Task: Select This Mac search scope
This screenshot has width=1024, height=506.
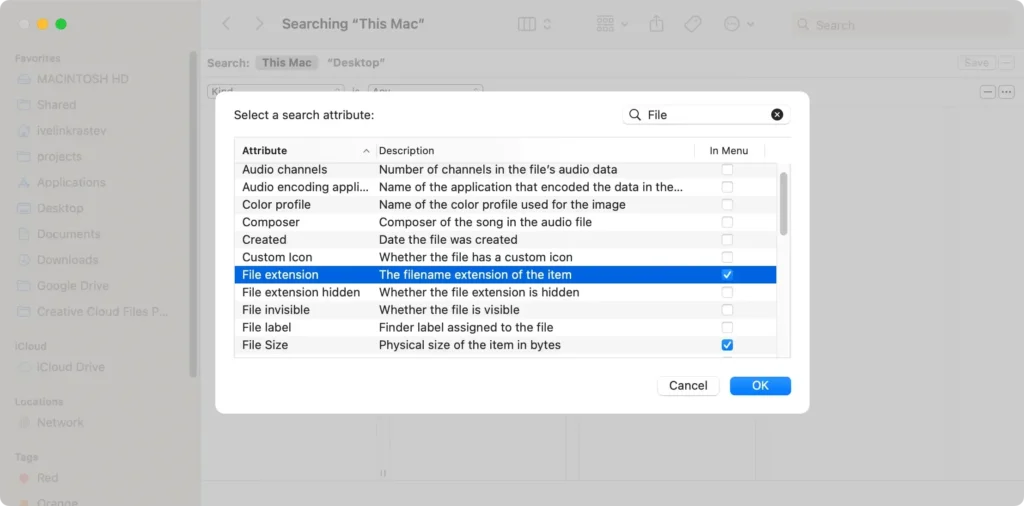Action: 287,63
